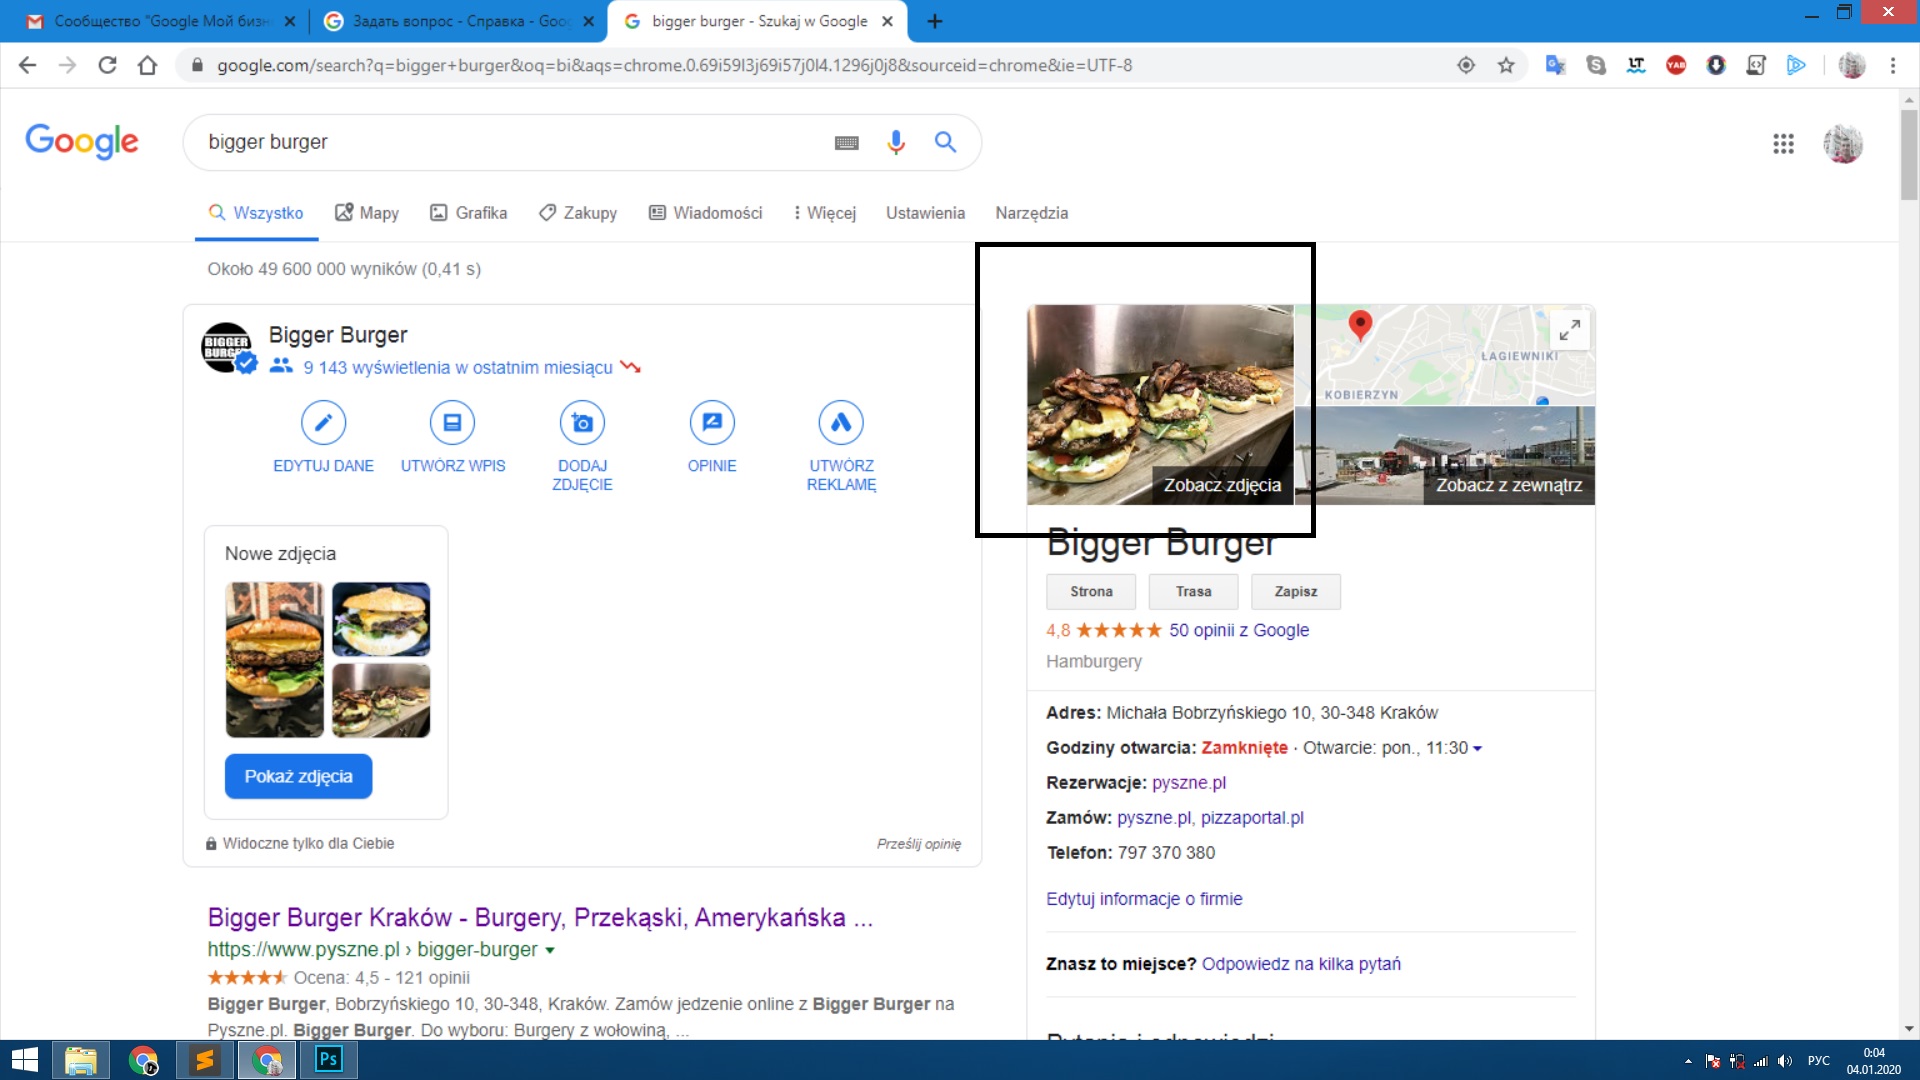Expand opening hours dropdown arrow

(1478, 749)
